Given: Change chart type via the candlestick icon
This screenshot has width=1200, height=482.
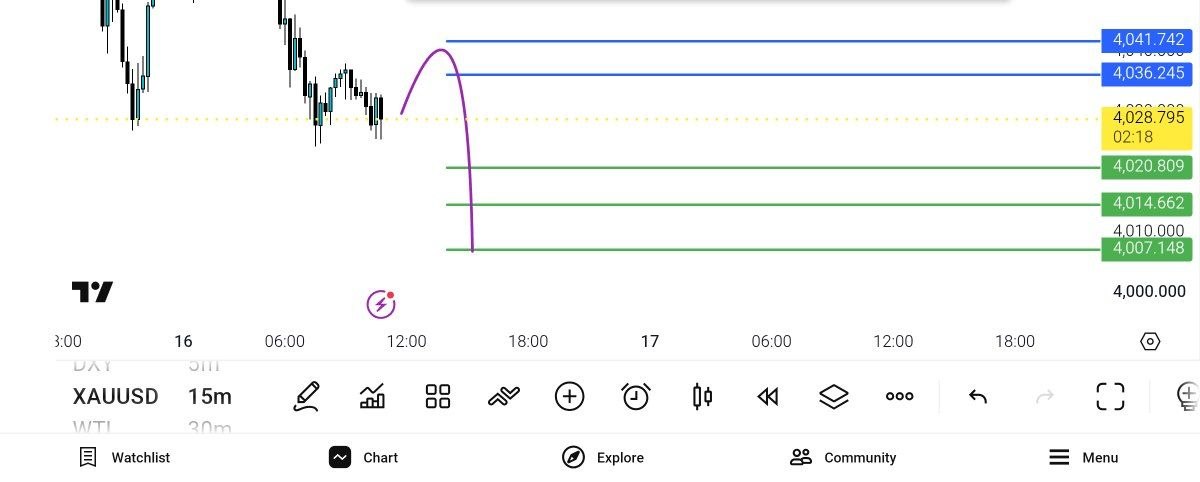Looking at the screenshot, I should tap(702, 397).
